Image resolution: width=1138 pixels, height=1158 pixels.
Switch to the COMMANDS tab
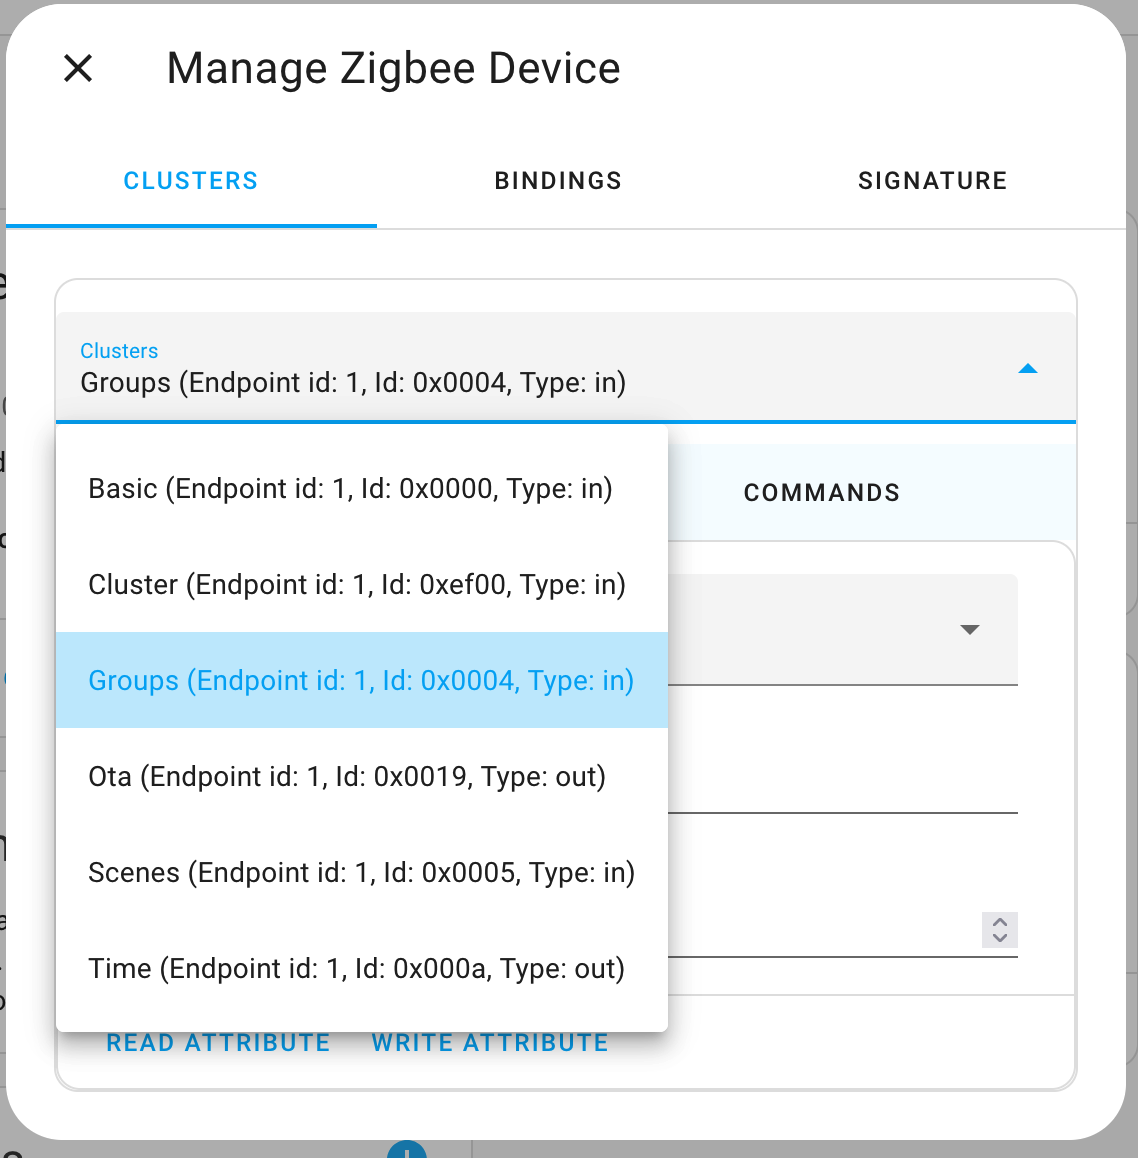pyautogui.click(x=821, y=492)
